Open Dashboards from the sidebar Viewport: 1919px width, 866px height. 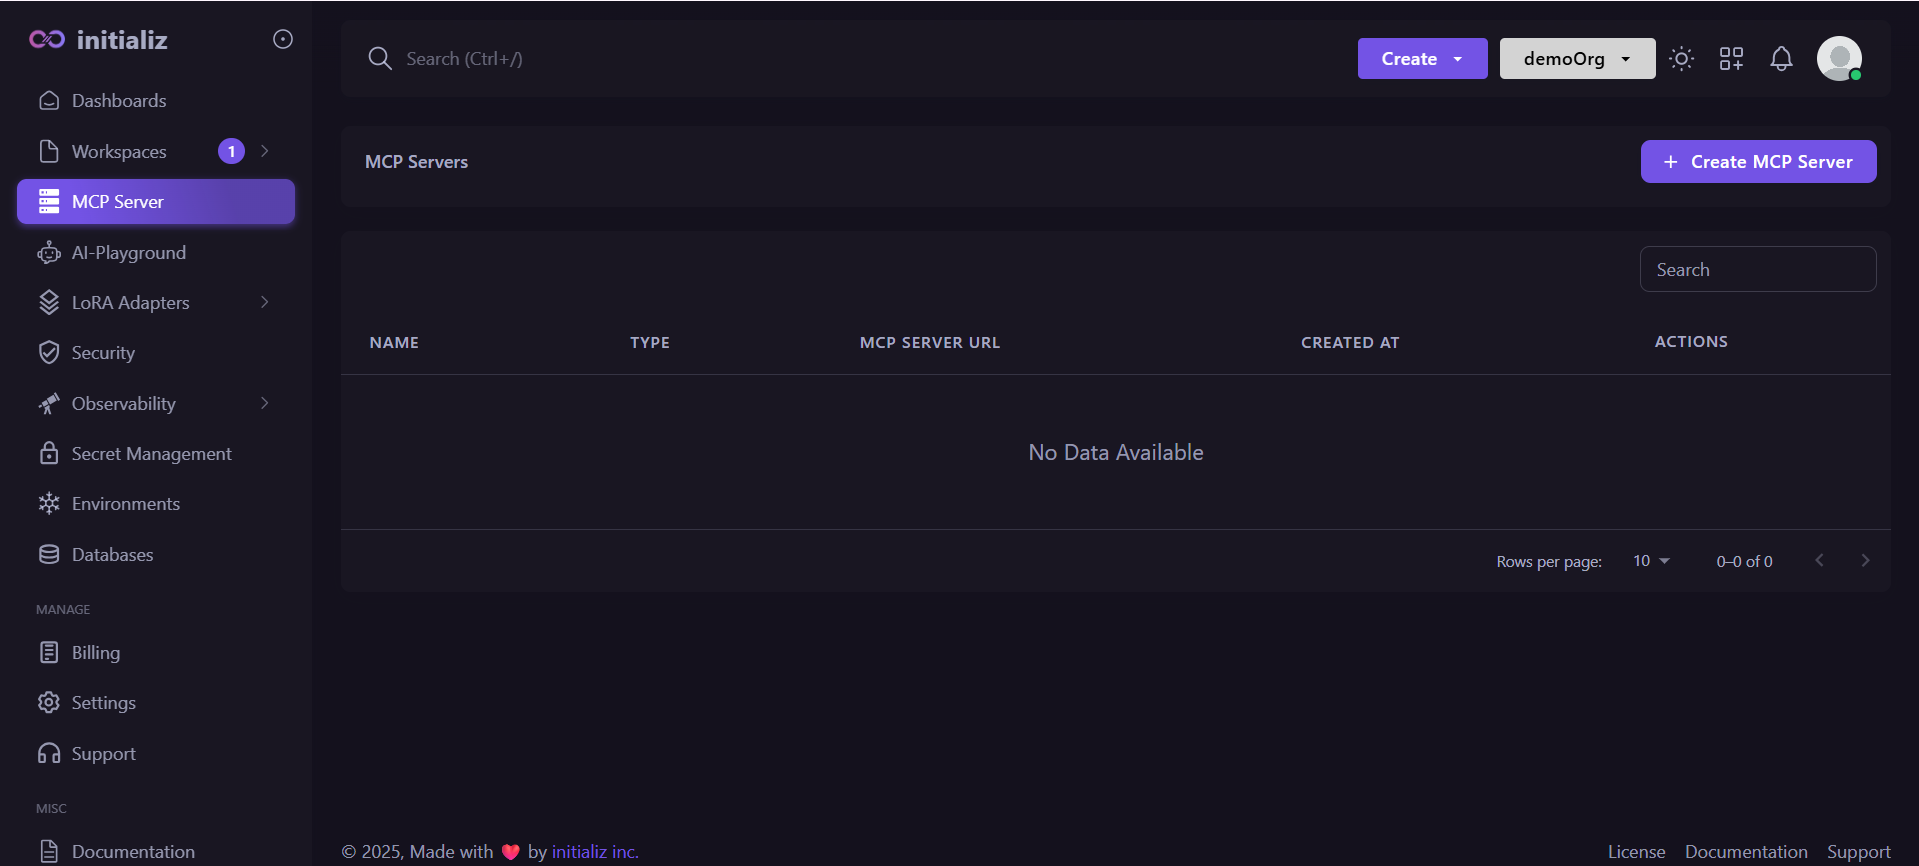(156, 100)
